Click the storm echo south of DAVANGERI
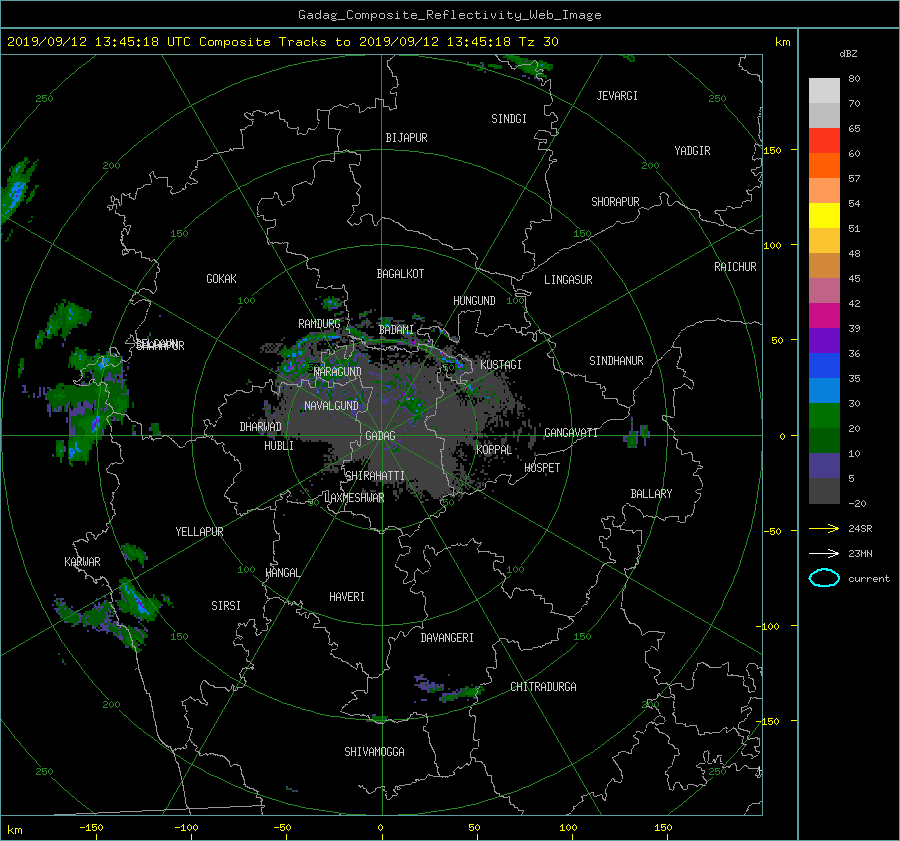The width and height of the screenshot is (900, 841). pos(449,688)
